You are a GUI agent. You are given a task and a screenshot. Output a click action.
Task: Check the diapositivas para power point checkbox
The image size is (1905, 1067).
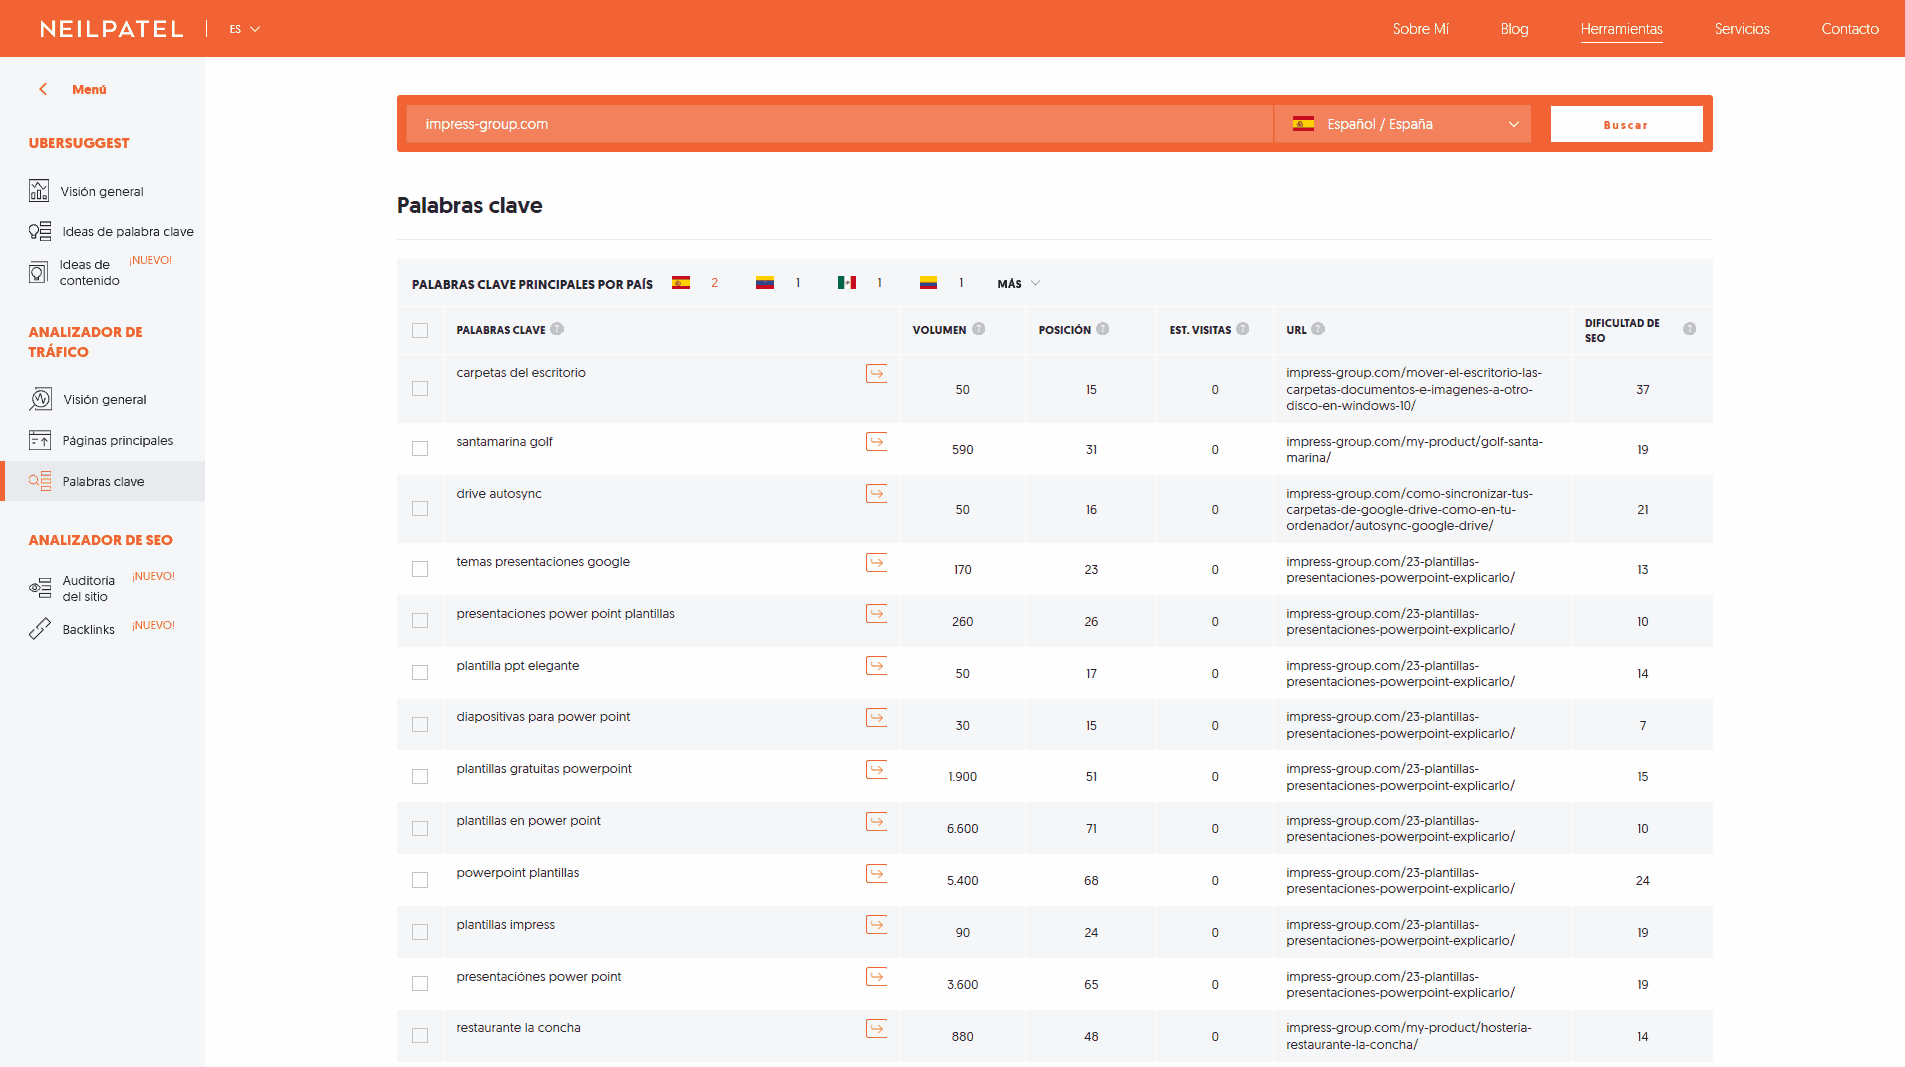coord(420,724)
